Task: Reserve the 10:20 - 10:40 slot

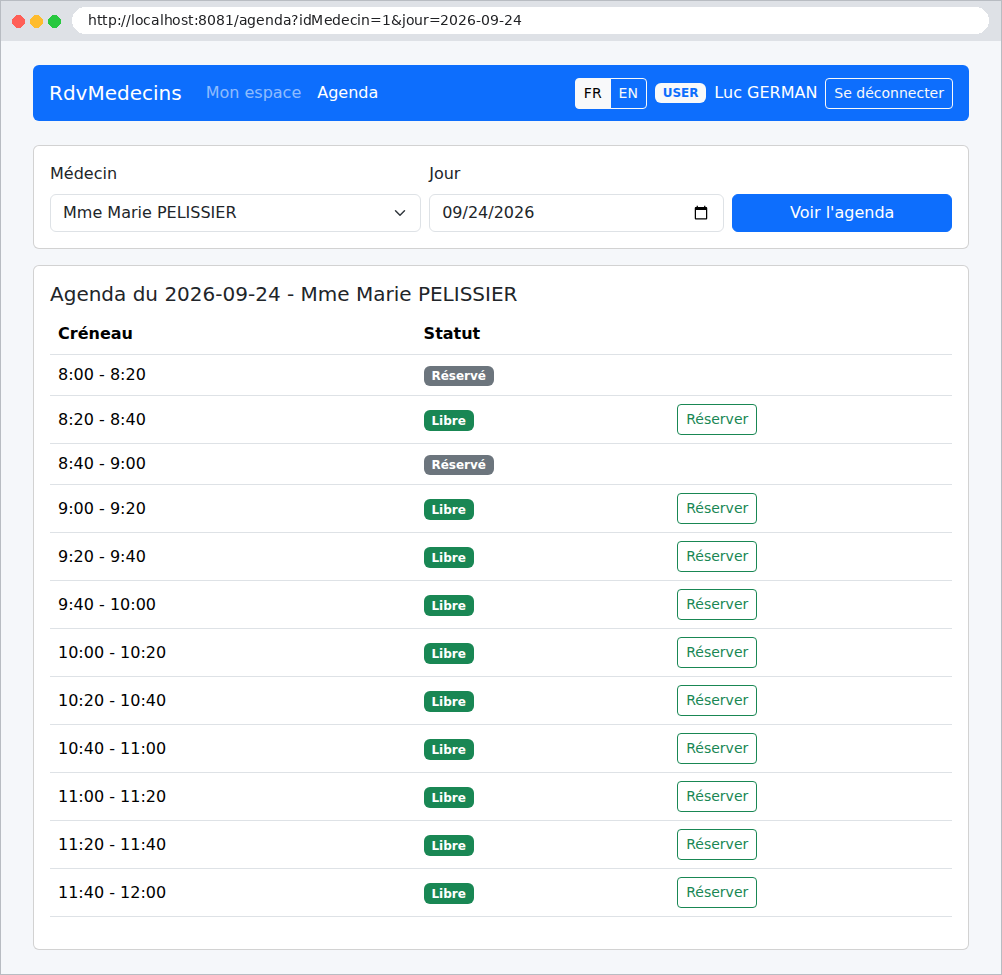Action: 717,700
